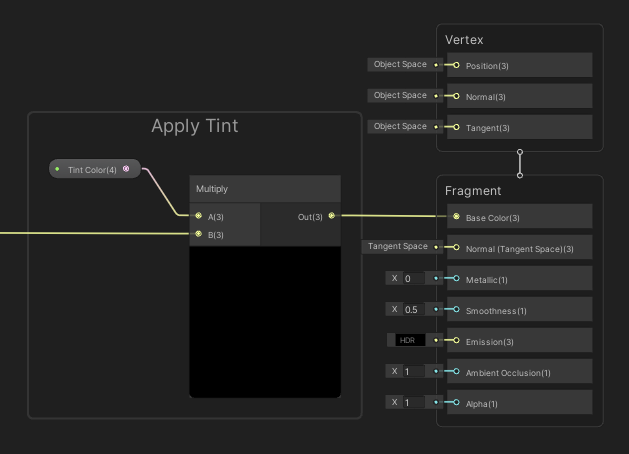This screenshot has width=629, height=454.
Task: Select the Apply Tint group title
Action: (x=194, y=127)
